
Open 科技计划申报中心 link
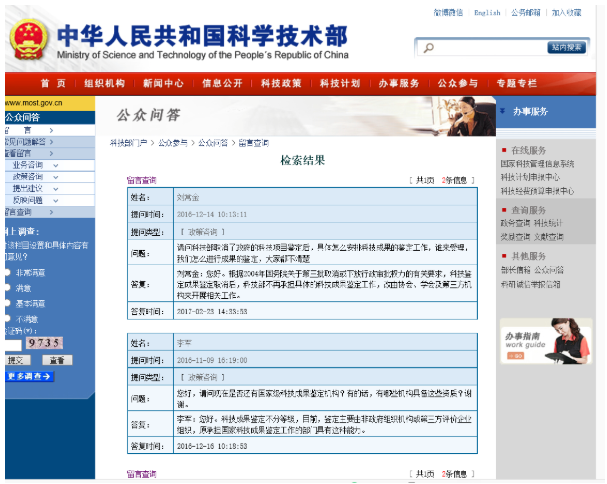coord(530,177)
